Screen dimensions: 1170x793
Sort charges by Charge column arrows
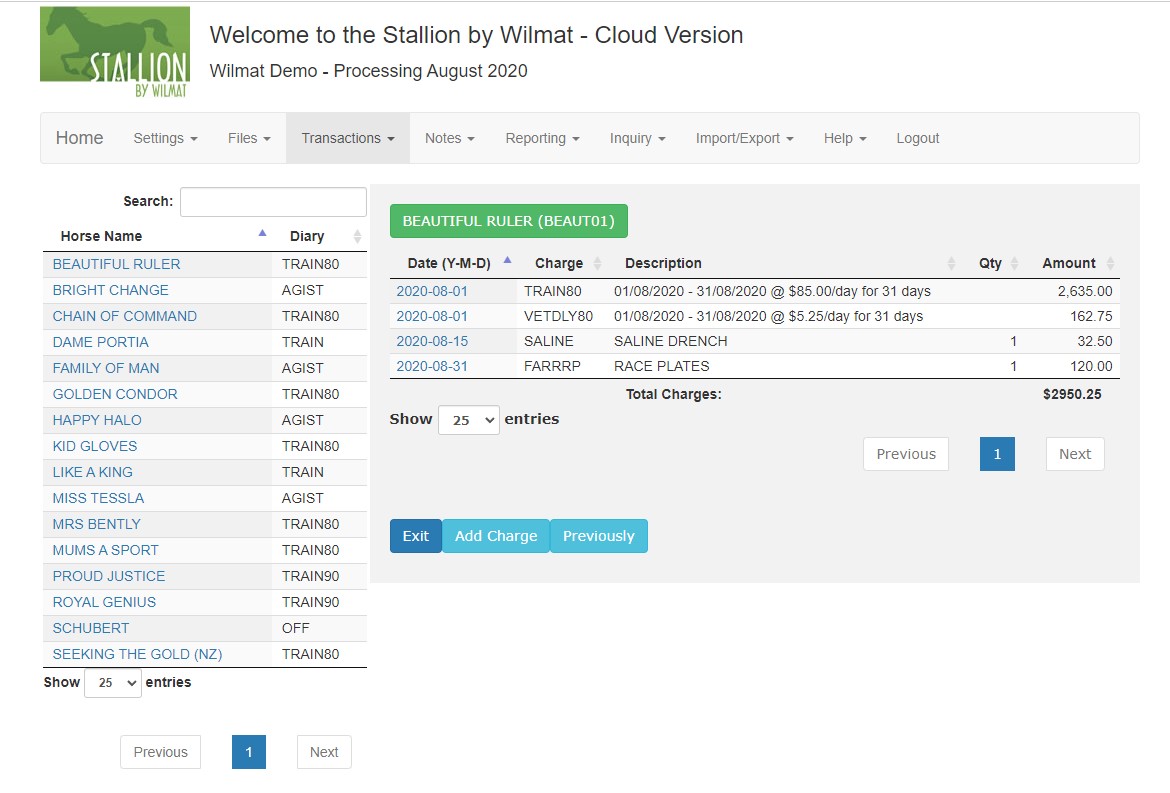coord(598,263)
